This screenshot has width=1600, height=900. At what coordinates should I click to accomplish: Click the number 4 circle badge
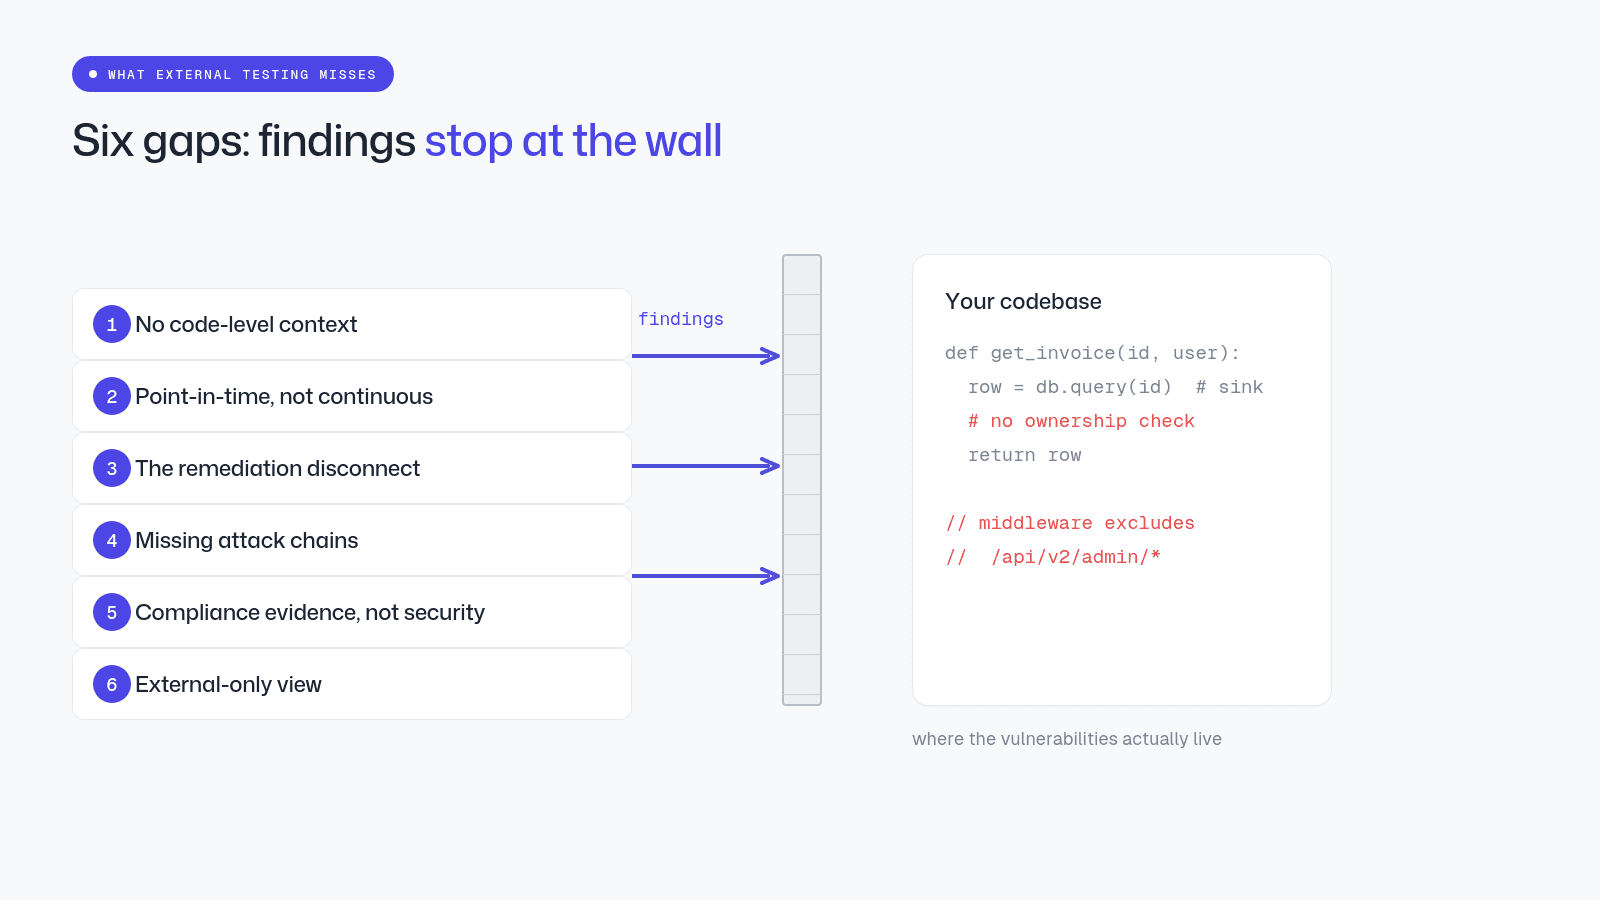[x=112, y=540]
